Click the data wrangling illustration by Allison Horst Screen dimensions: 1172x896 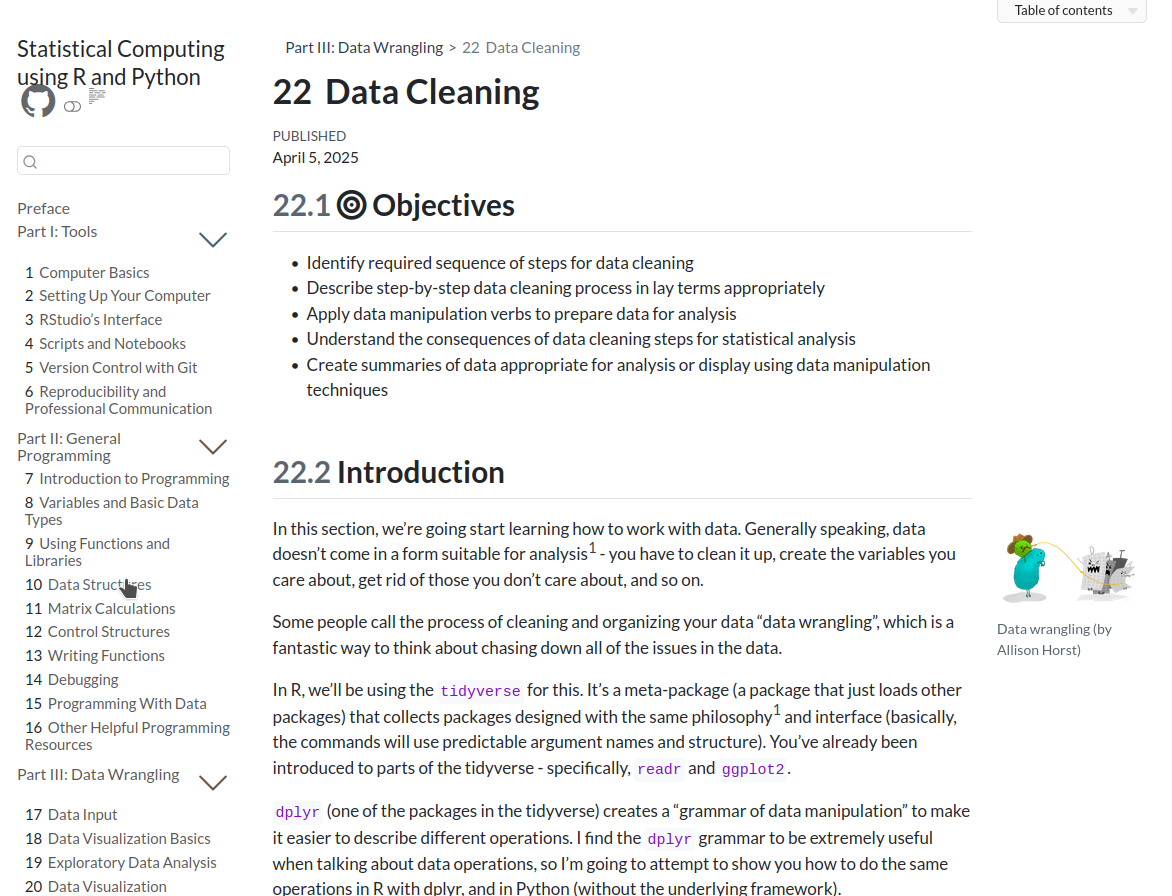1067,565
